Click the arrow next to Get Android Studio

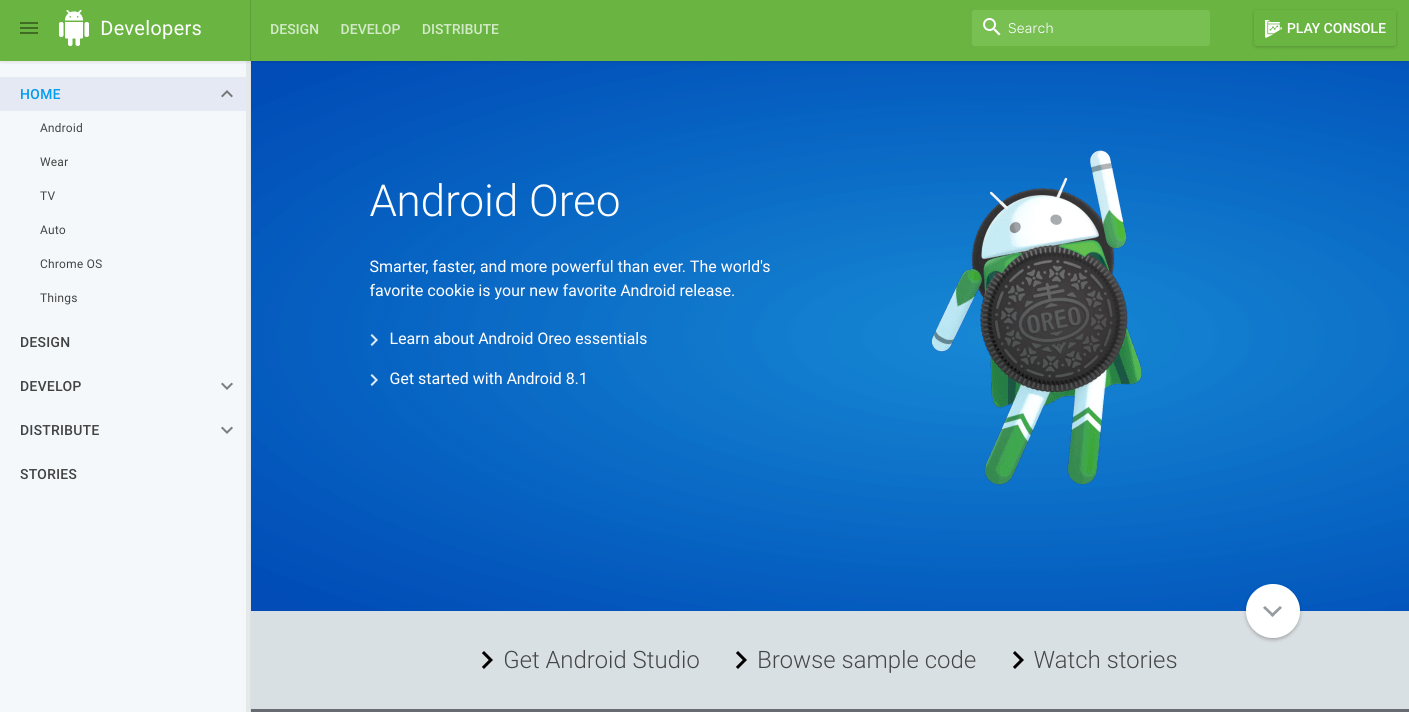487,660
